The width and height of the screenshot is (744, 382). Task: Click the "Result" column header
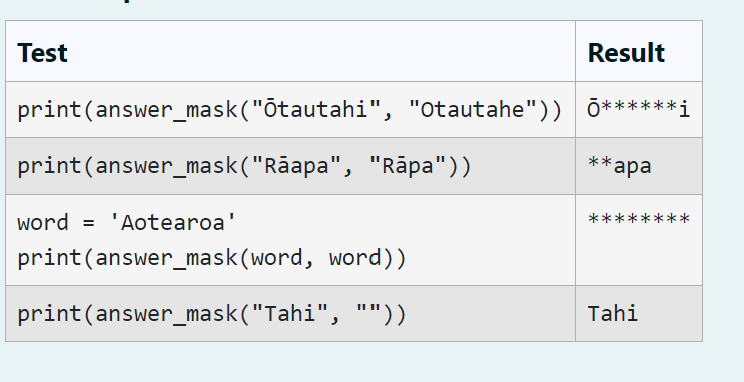626,53
